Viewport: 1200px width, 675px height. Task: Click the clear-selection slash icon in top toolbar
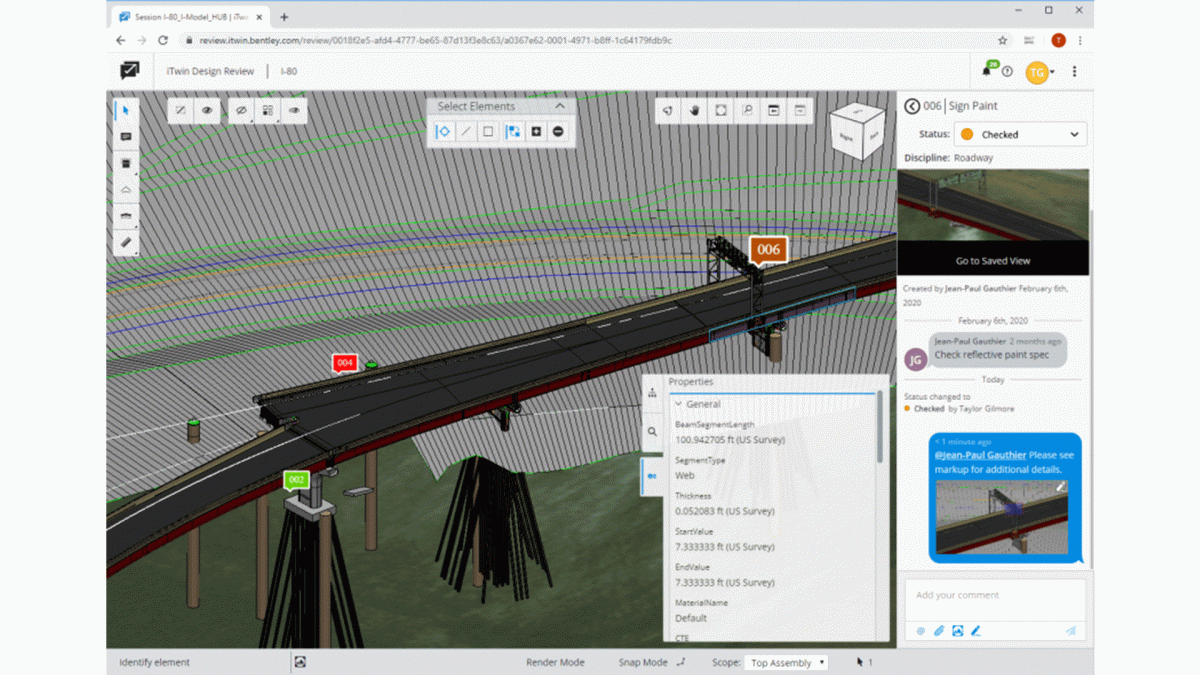tap(180, 111)
